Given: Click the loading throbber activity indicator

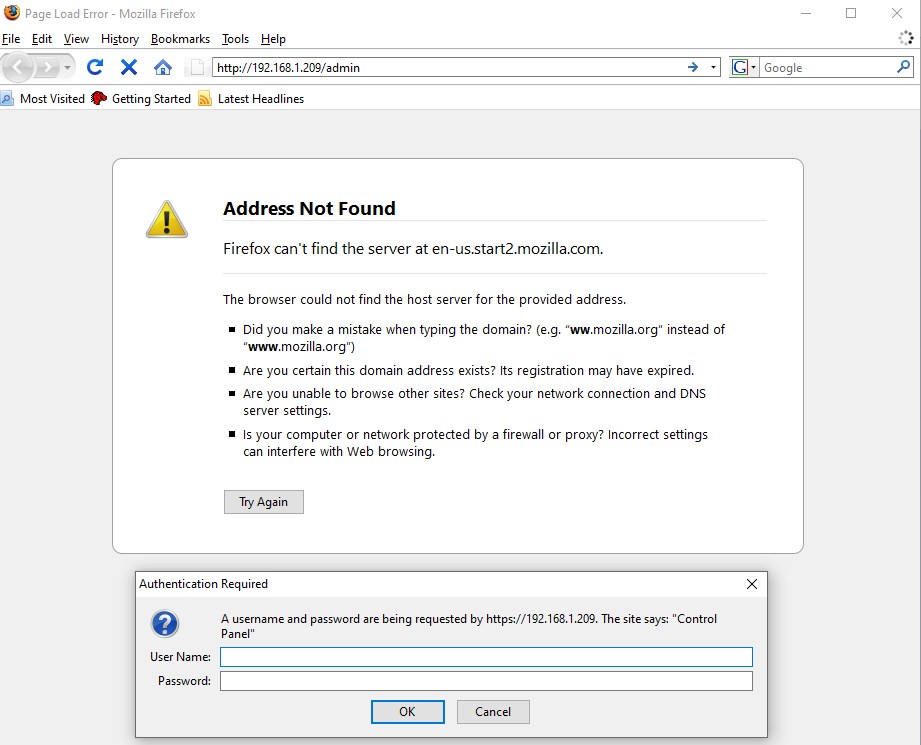Looking at the screenshot, I should (906, 38).
